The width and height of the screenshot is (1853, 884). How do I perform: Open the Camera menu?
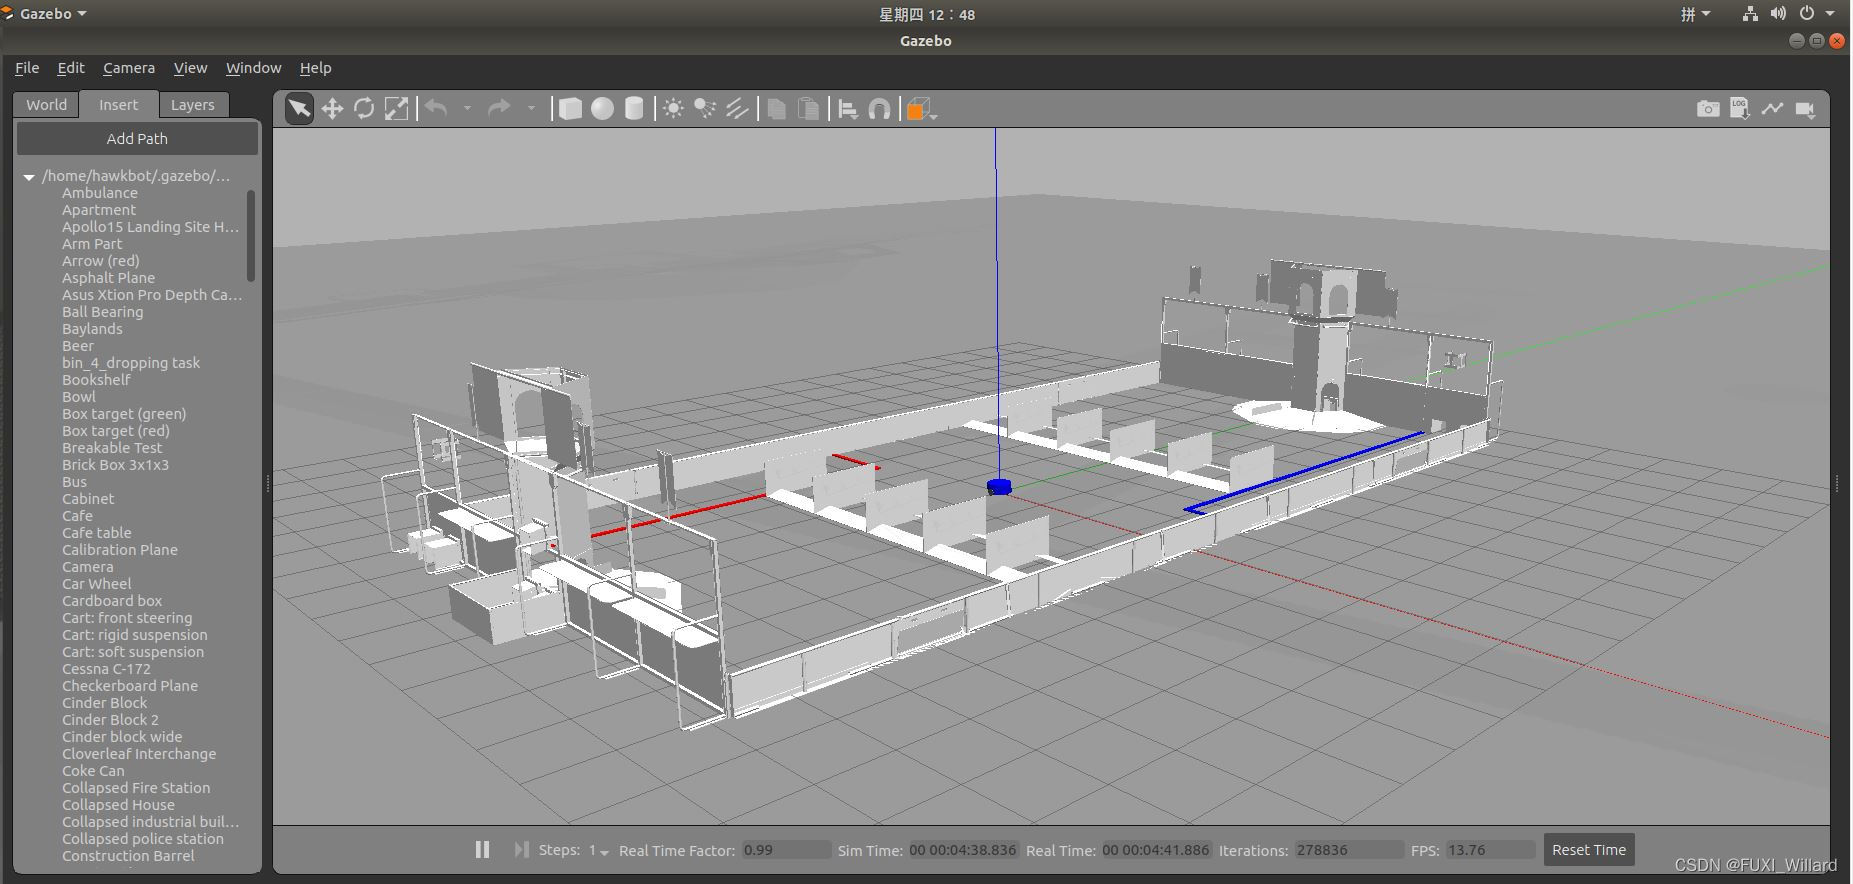129,68
